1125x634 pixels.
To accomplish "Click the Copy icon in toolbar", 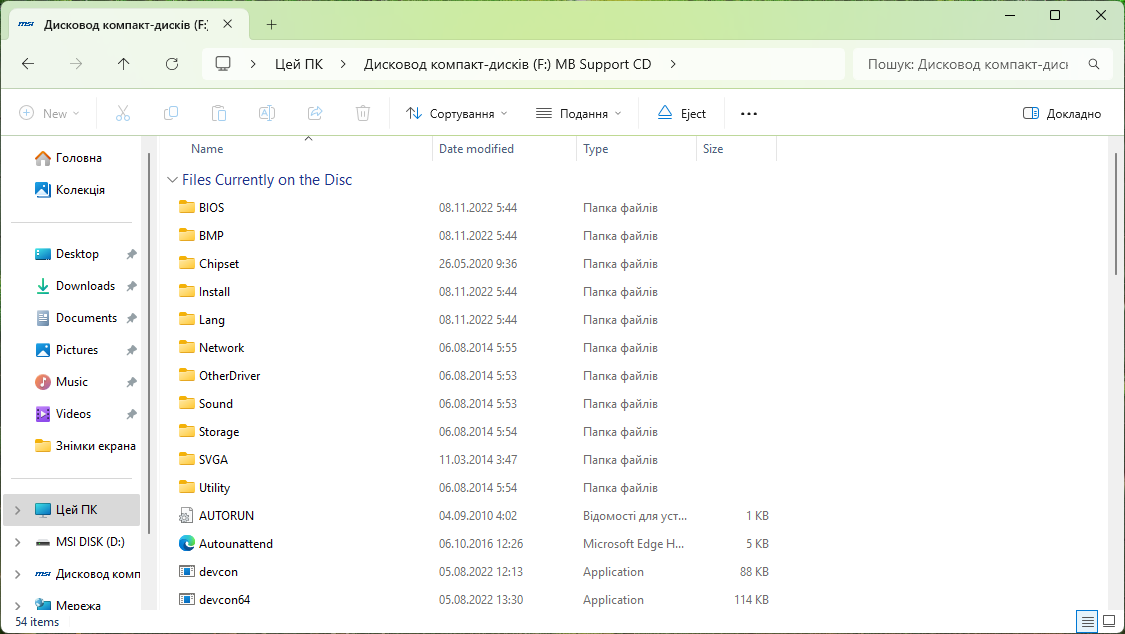I will [x=171, y=113].
